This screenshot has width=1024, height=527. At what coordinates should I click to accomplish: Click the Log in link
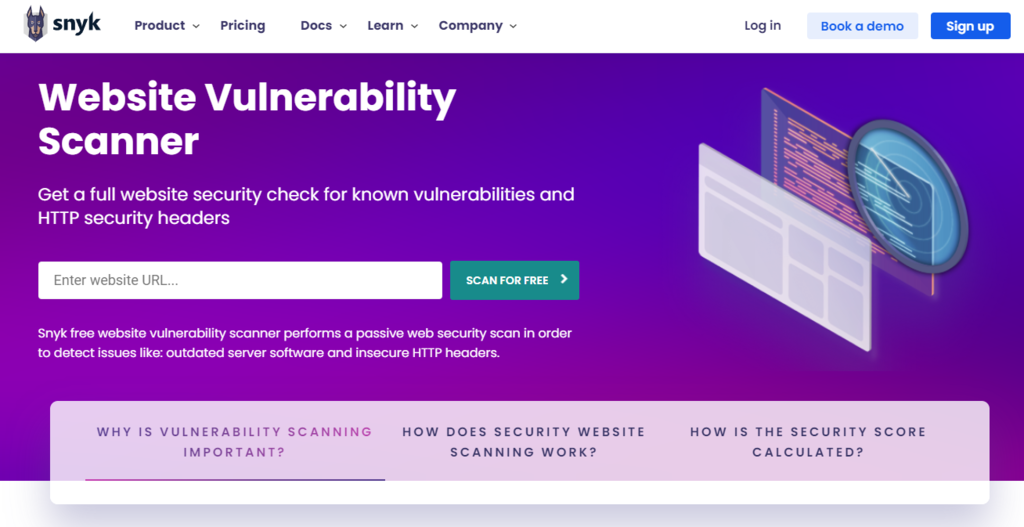[762, 26]
